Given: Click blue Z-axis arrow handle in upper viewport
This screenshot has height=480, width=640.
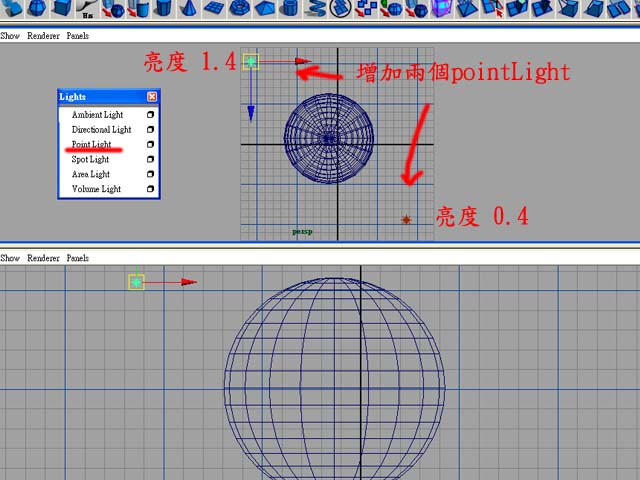Looking at the screenshot, I should pos(251,113).
